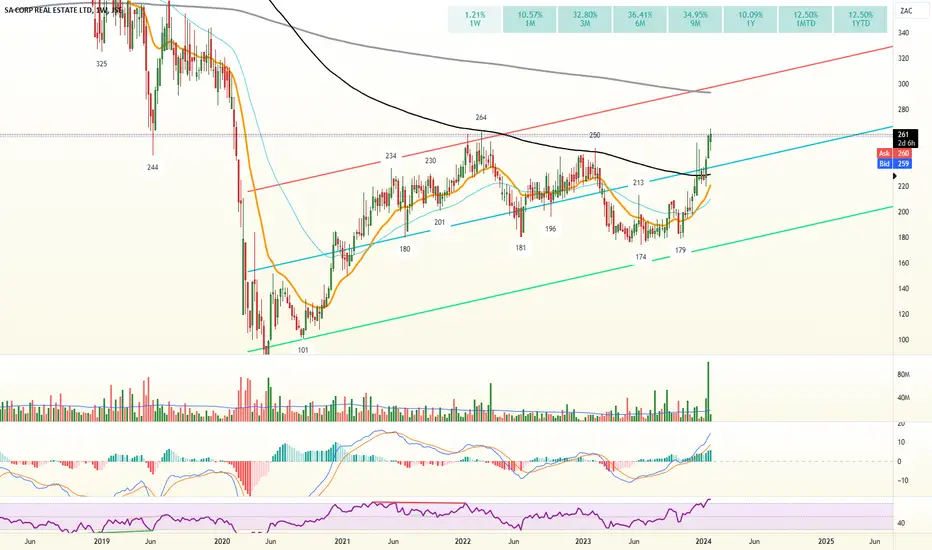932x550 pixels.
Task: Click the 2024 label on time axis
Action: pyautogui.click(x=703, y=542)
